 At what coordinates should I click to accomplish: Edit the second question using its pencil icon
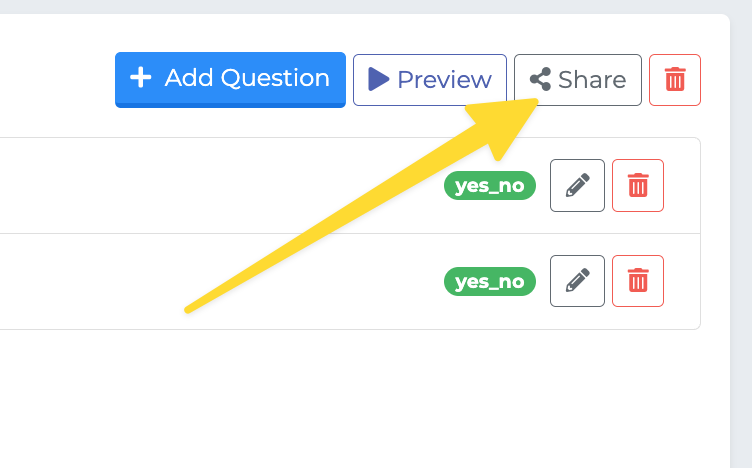point(577,281)
